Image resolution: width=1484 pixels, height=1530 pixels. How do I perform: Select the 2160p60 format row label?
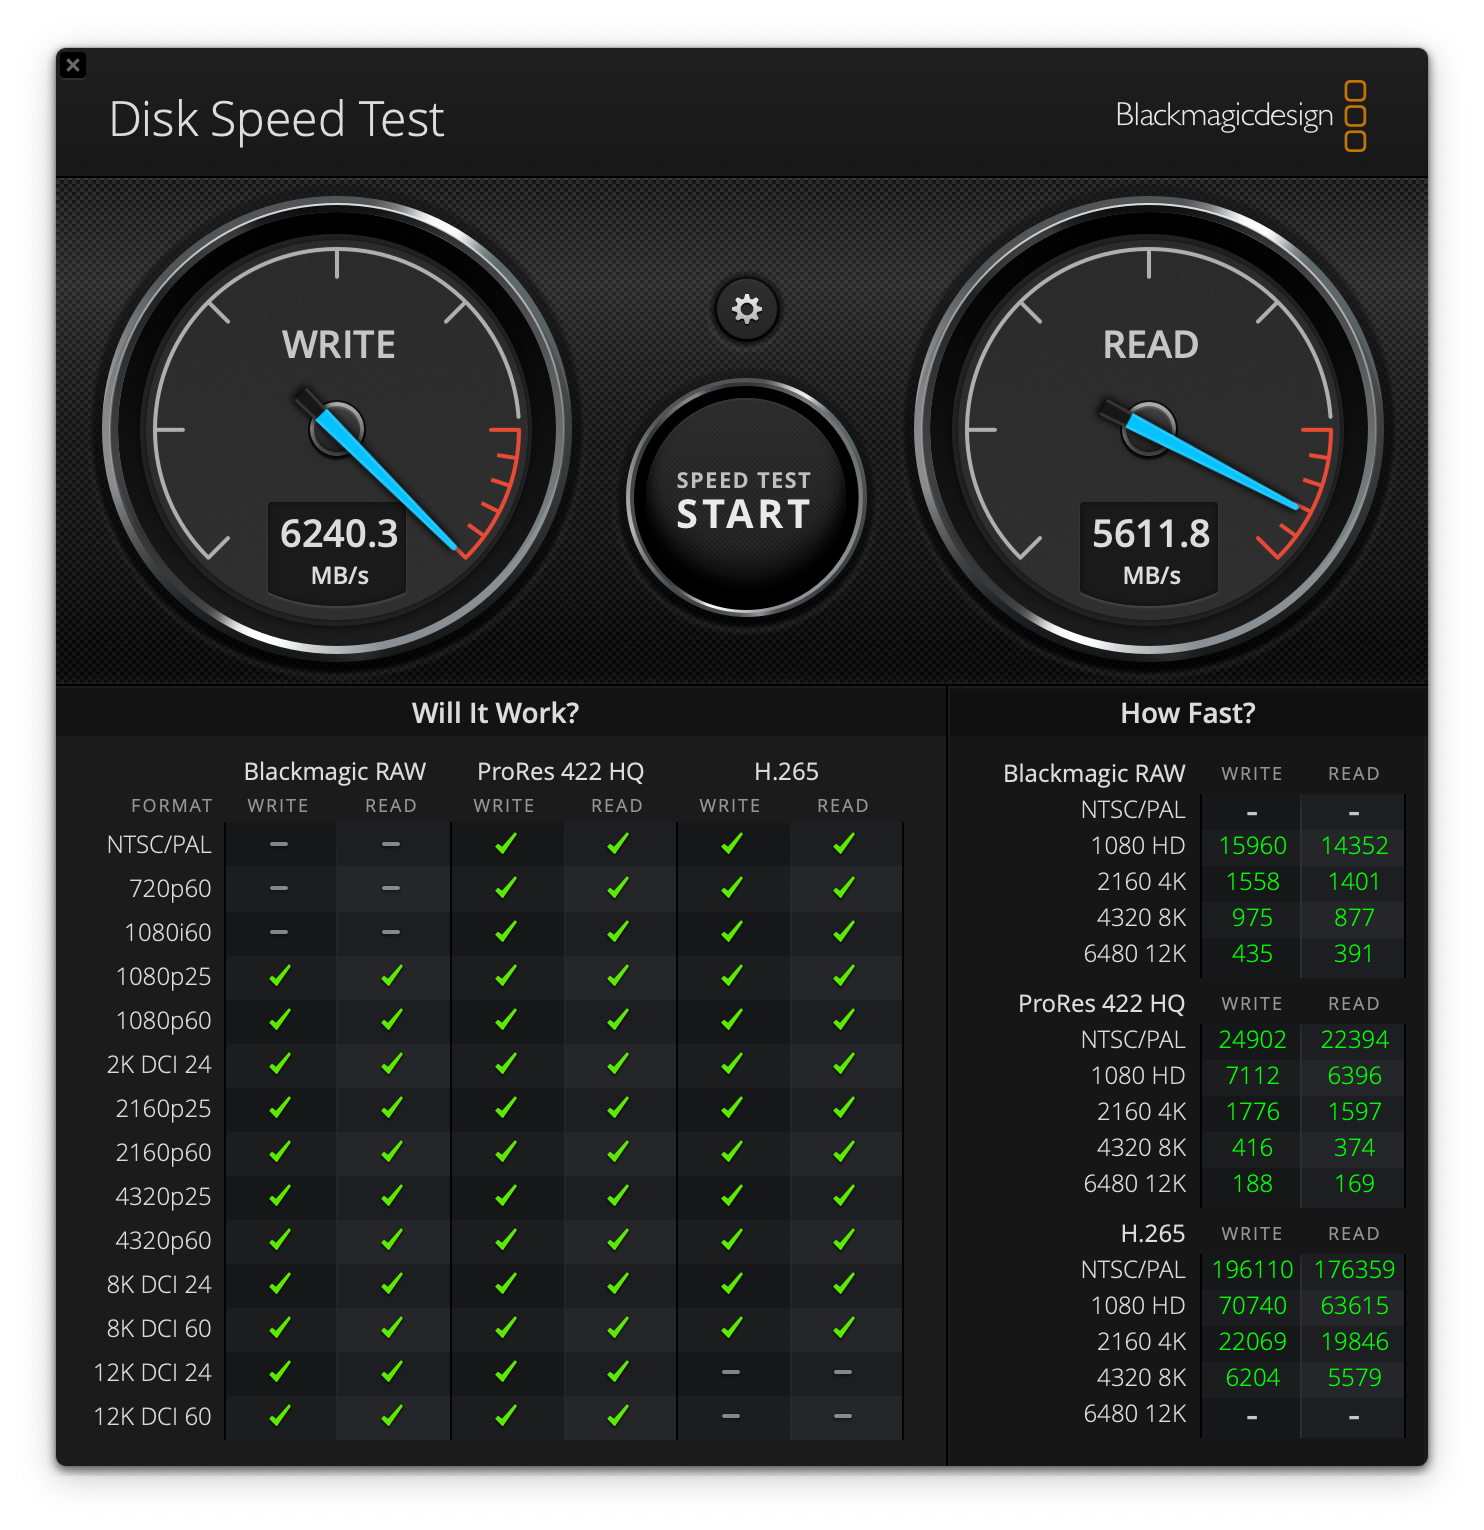(x=164, y=1153)
